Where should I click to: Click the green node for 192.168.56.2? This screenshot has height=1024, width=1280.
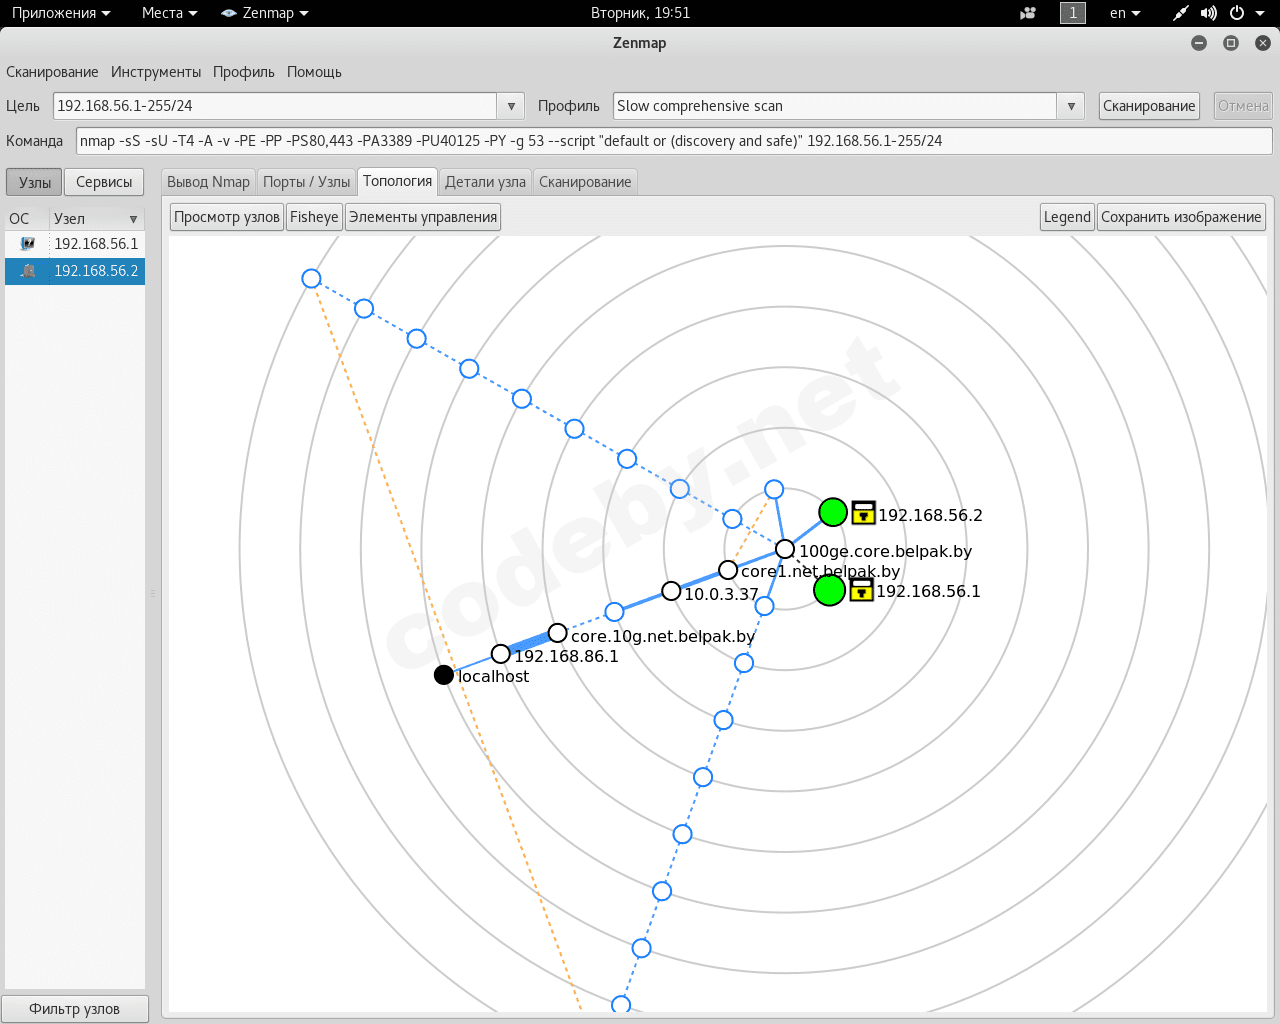833,512
